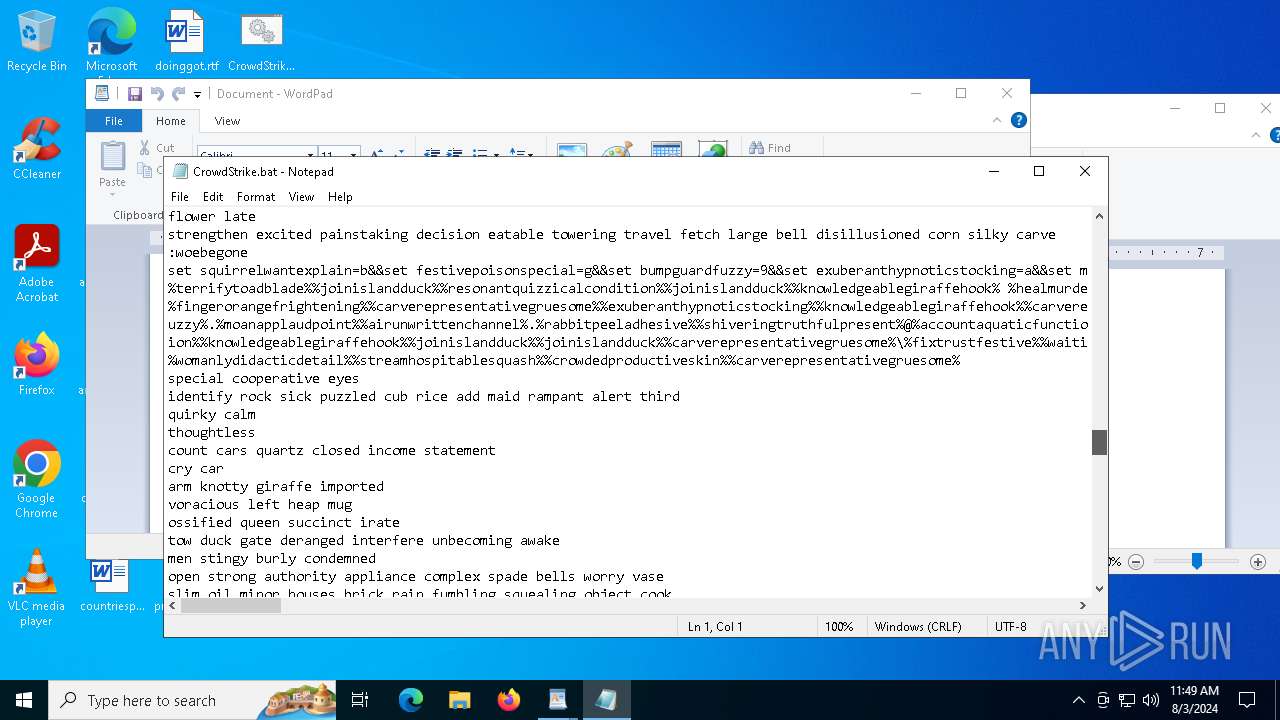This screenshot has height=720, width=1280.
Task: Click the line 'flower late' in Notepad
Action: pyautogui.click(x=212, y=216)
